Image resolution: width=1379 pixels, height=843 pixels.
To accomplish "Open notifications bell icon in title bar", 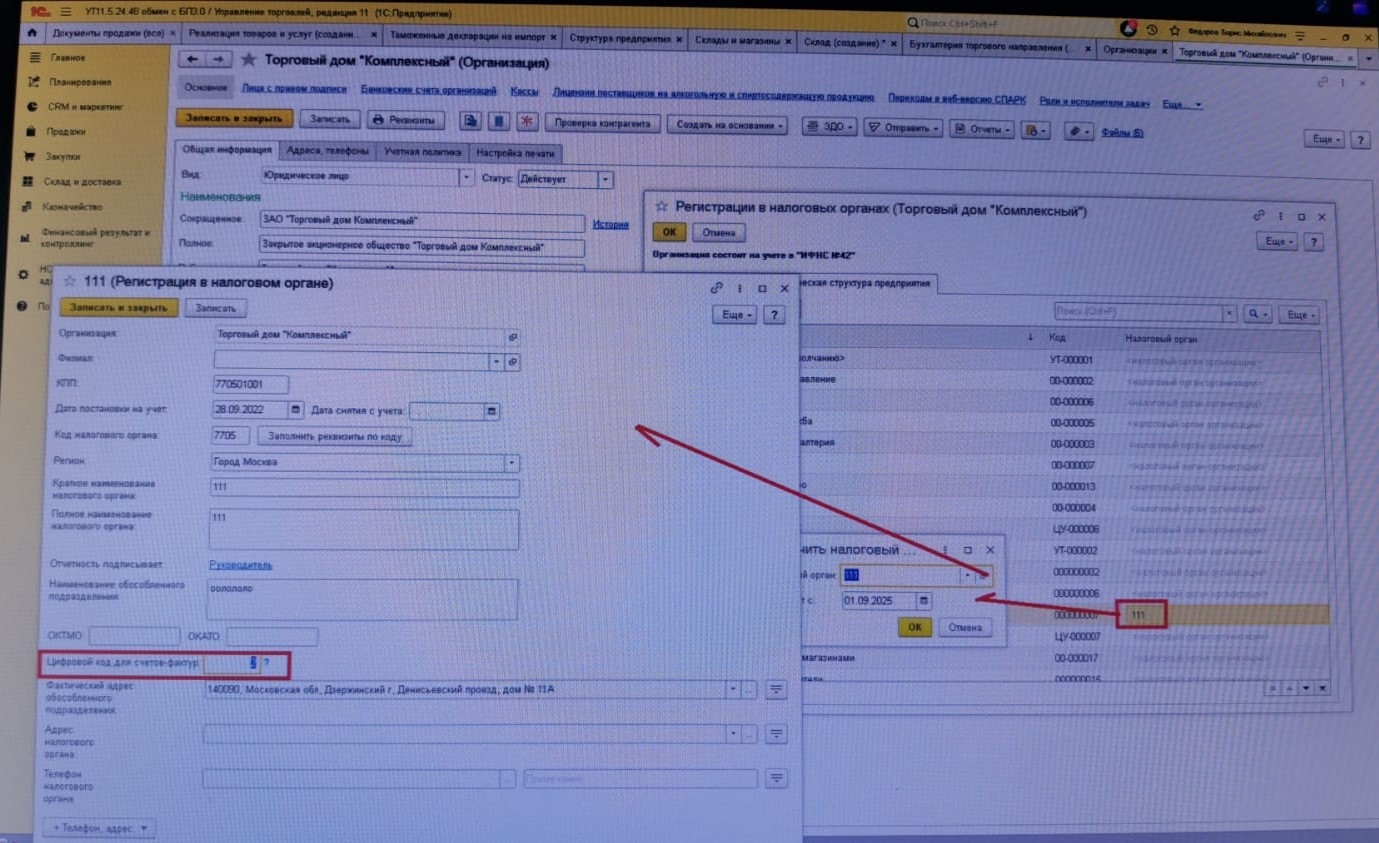I will (x=1128, y=29).
